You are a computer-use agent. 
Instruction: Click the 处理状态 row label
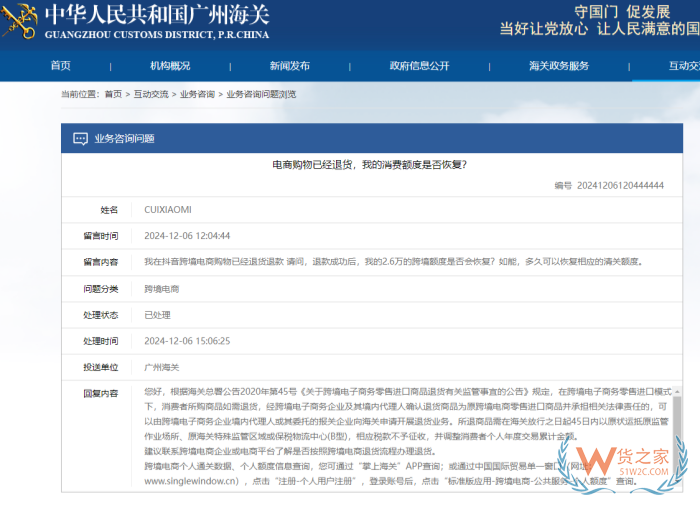coord(100,315)
